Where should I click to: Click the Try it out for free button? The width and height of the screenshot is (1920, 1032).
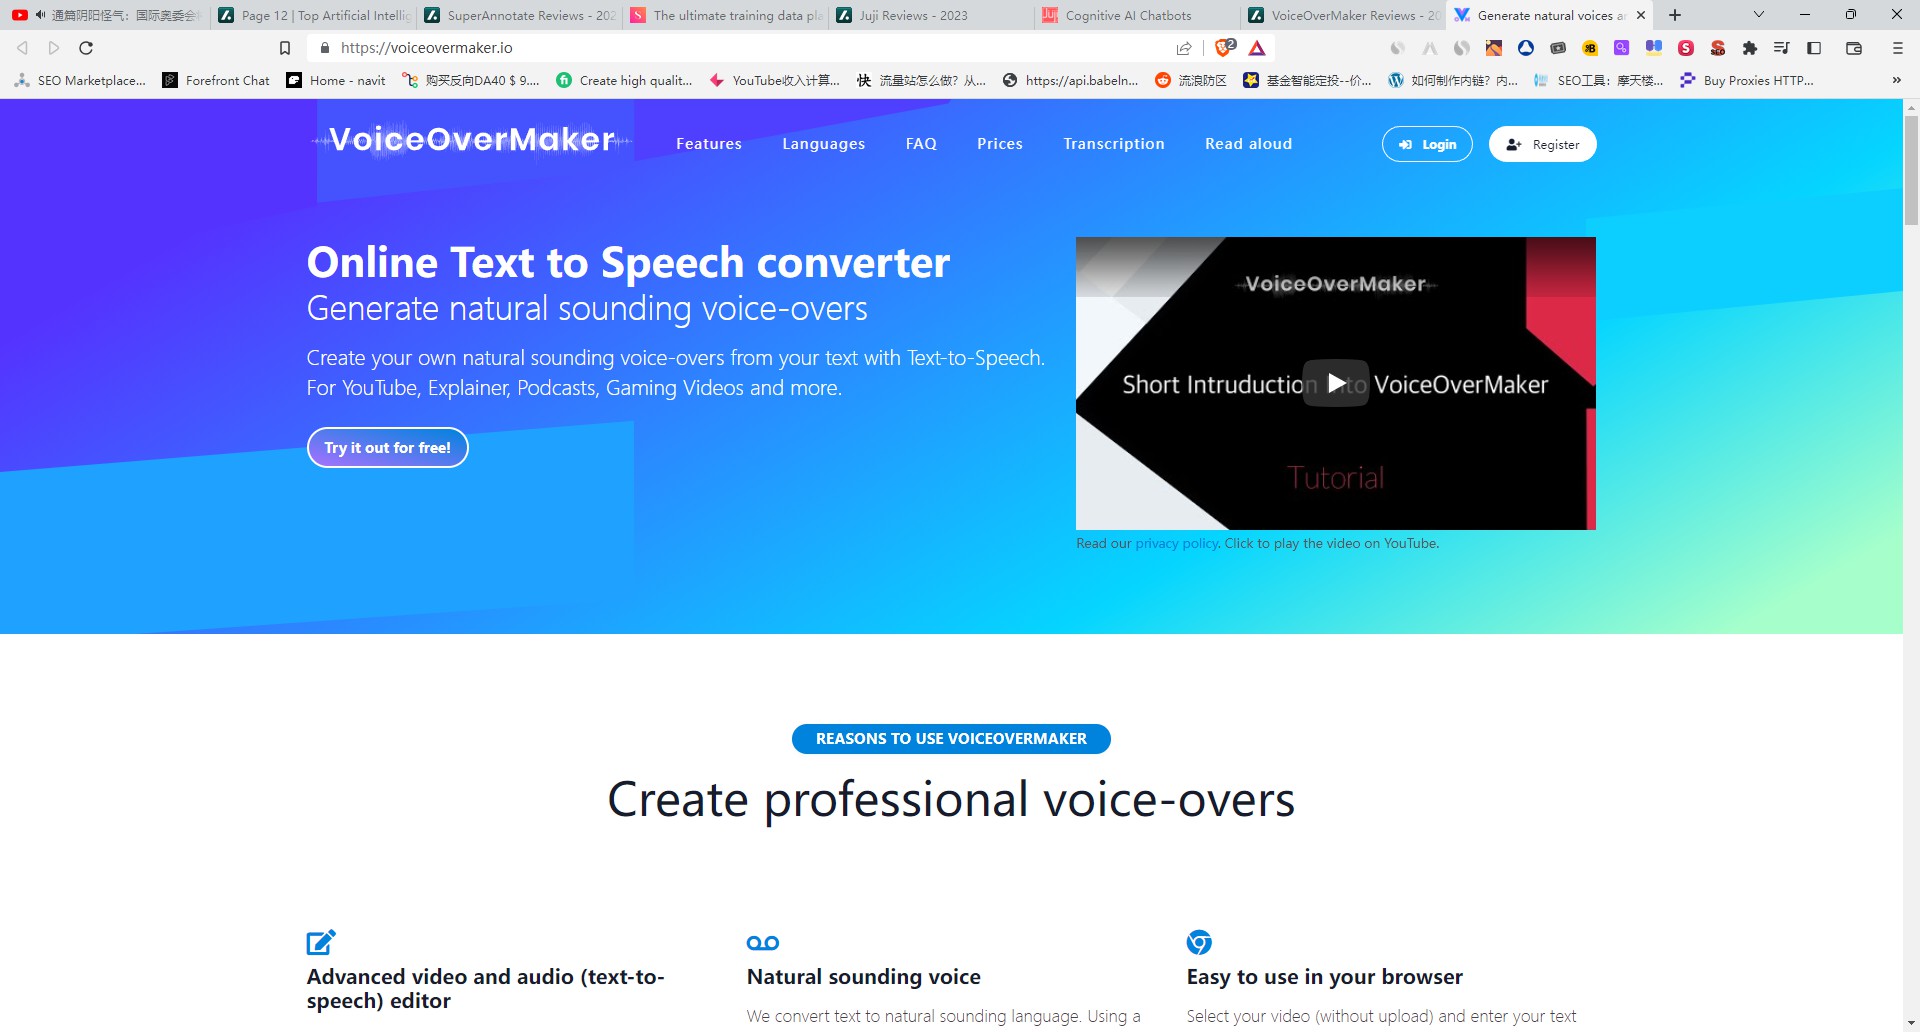pos(388,448)
